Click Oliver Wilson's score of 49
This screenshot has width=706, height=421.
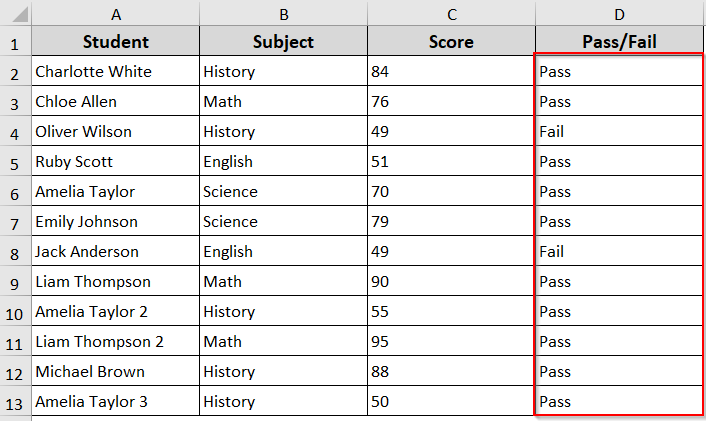tap(452, 132)
